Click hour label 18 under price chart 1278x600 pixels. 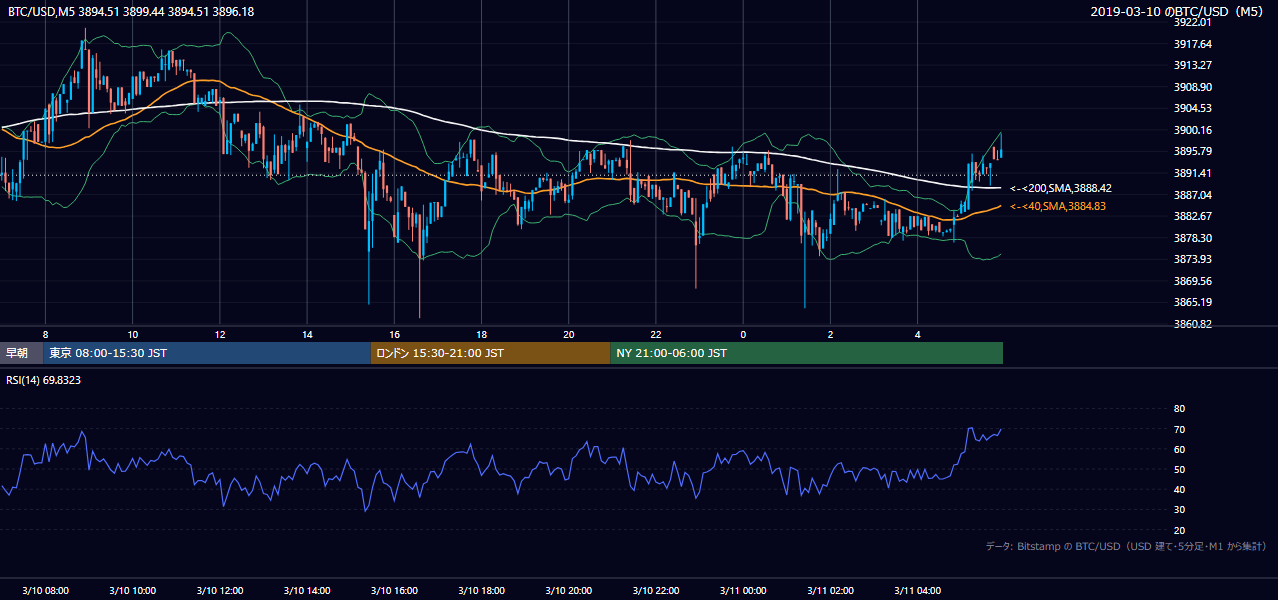(481, 334)
